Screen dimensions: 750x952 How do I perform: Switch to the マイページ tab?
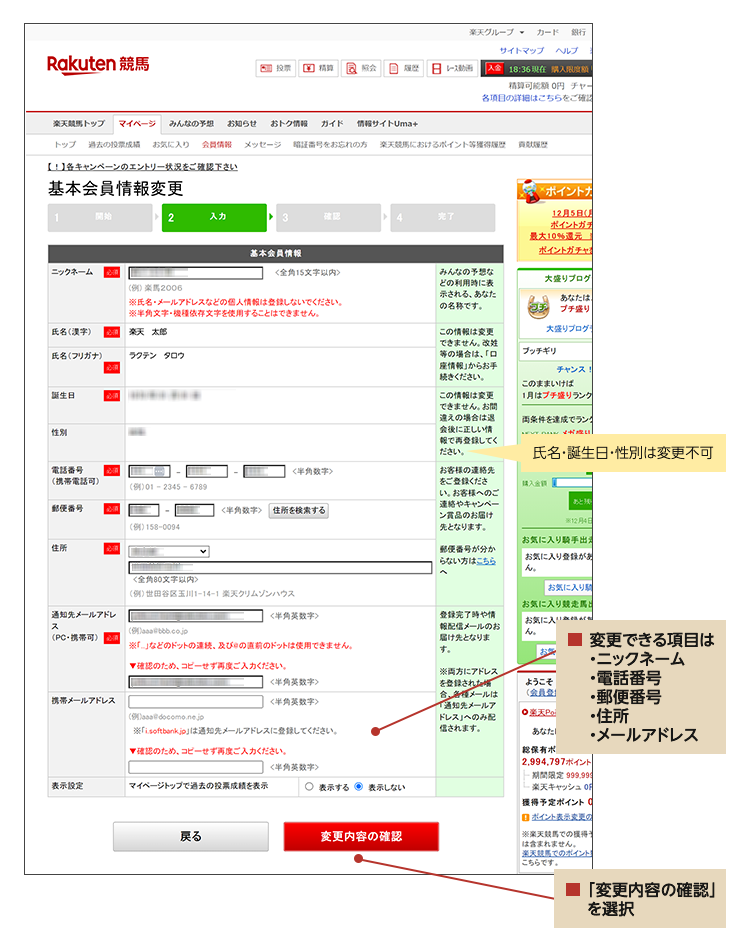pyautogui.click(x=137, y=124)
